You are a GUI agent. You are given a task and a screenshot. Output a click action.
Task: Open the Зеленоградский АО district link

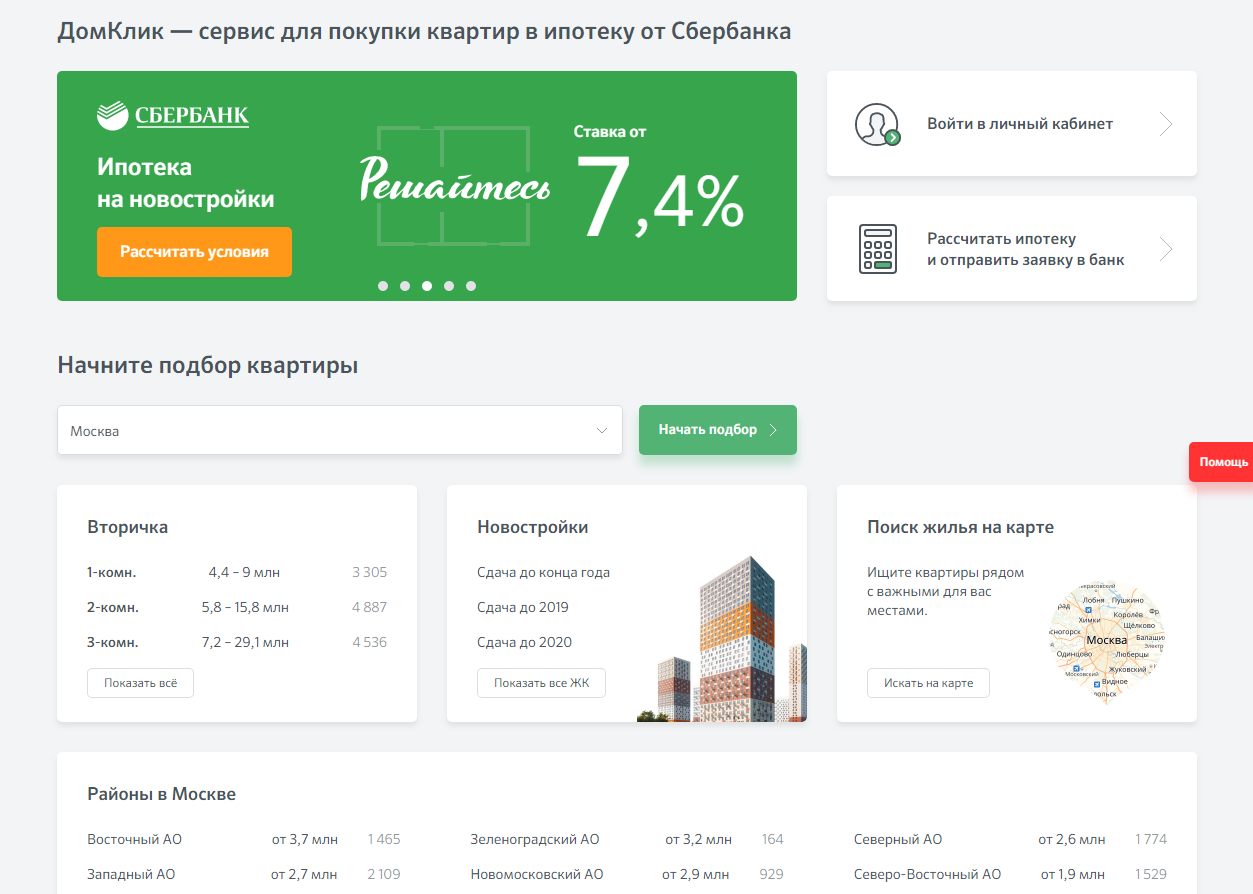tap(535, 839)
